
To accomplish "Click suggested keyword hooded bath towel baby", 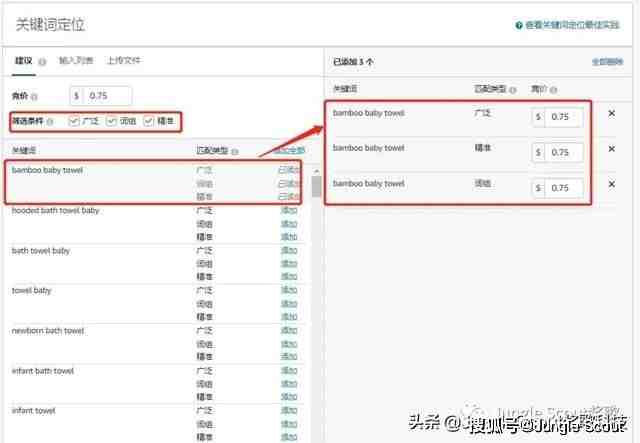I will tap(56, 211).
